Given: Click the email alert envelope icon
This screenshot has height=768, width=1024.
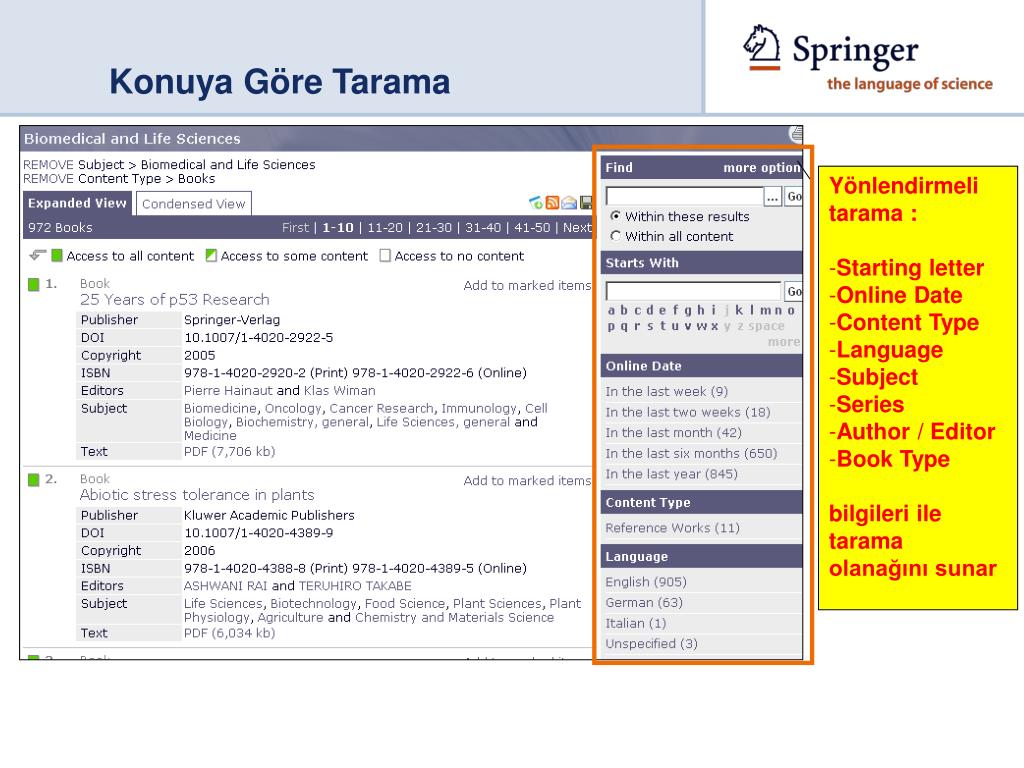Looking at the screenshot, I should tap(569, 203).
